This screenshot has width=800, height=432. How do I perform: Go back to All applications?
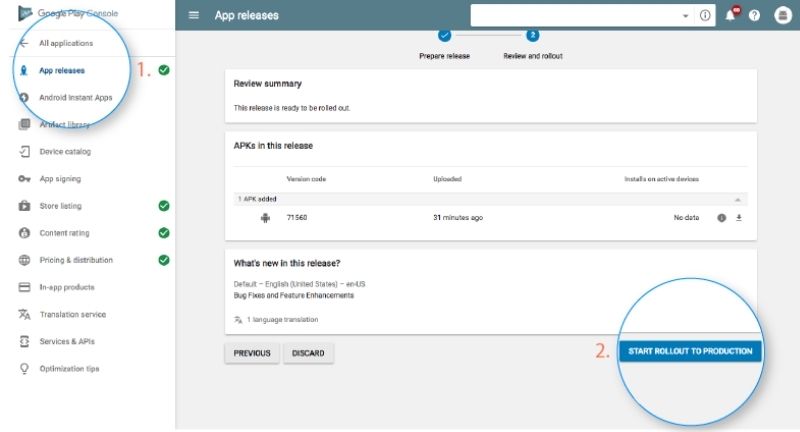(65, 43)
